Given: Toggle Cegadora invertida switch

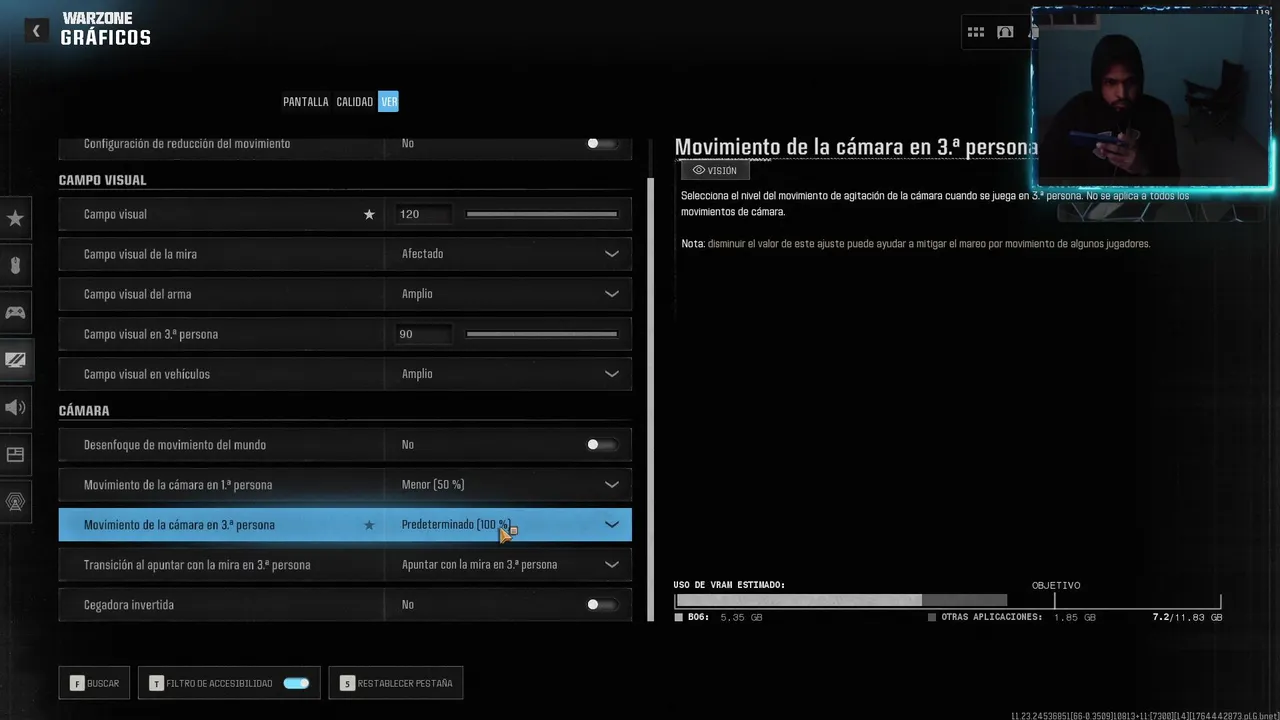Looking at the screenshot, I should (x=601, y=605).
